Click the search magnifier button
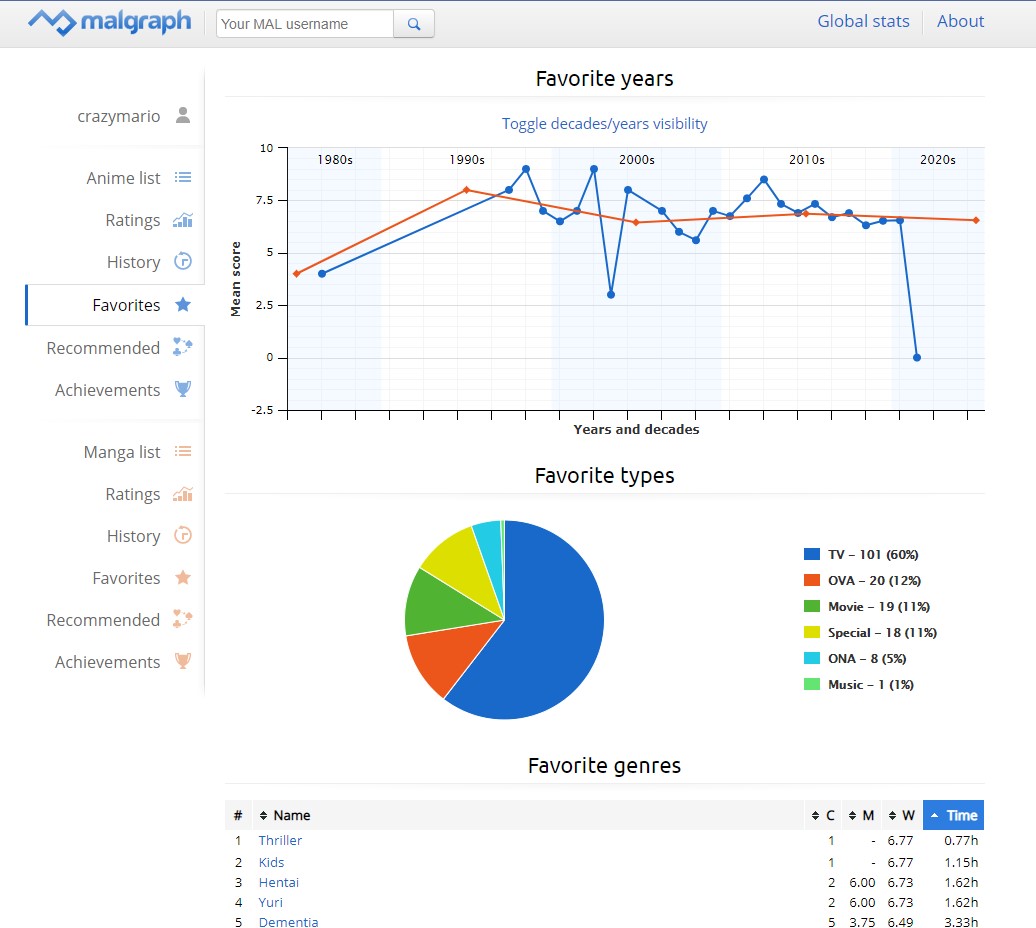Screen dimensions: 1036x928 click(414, 24)
